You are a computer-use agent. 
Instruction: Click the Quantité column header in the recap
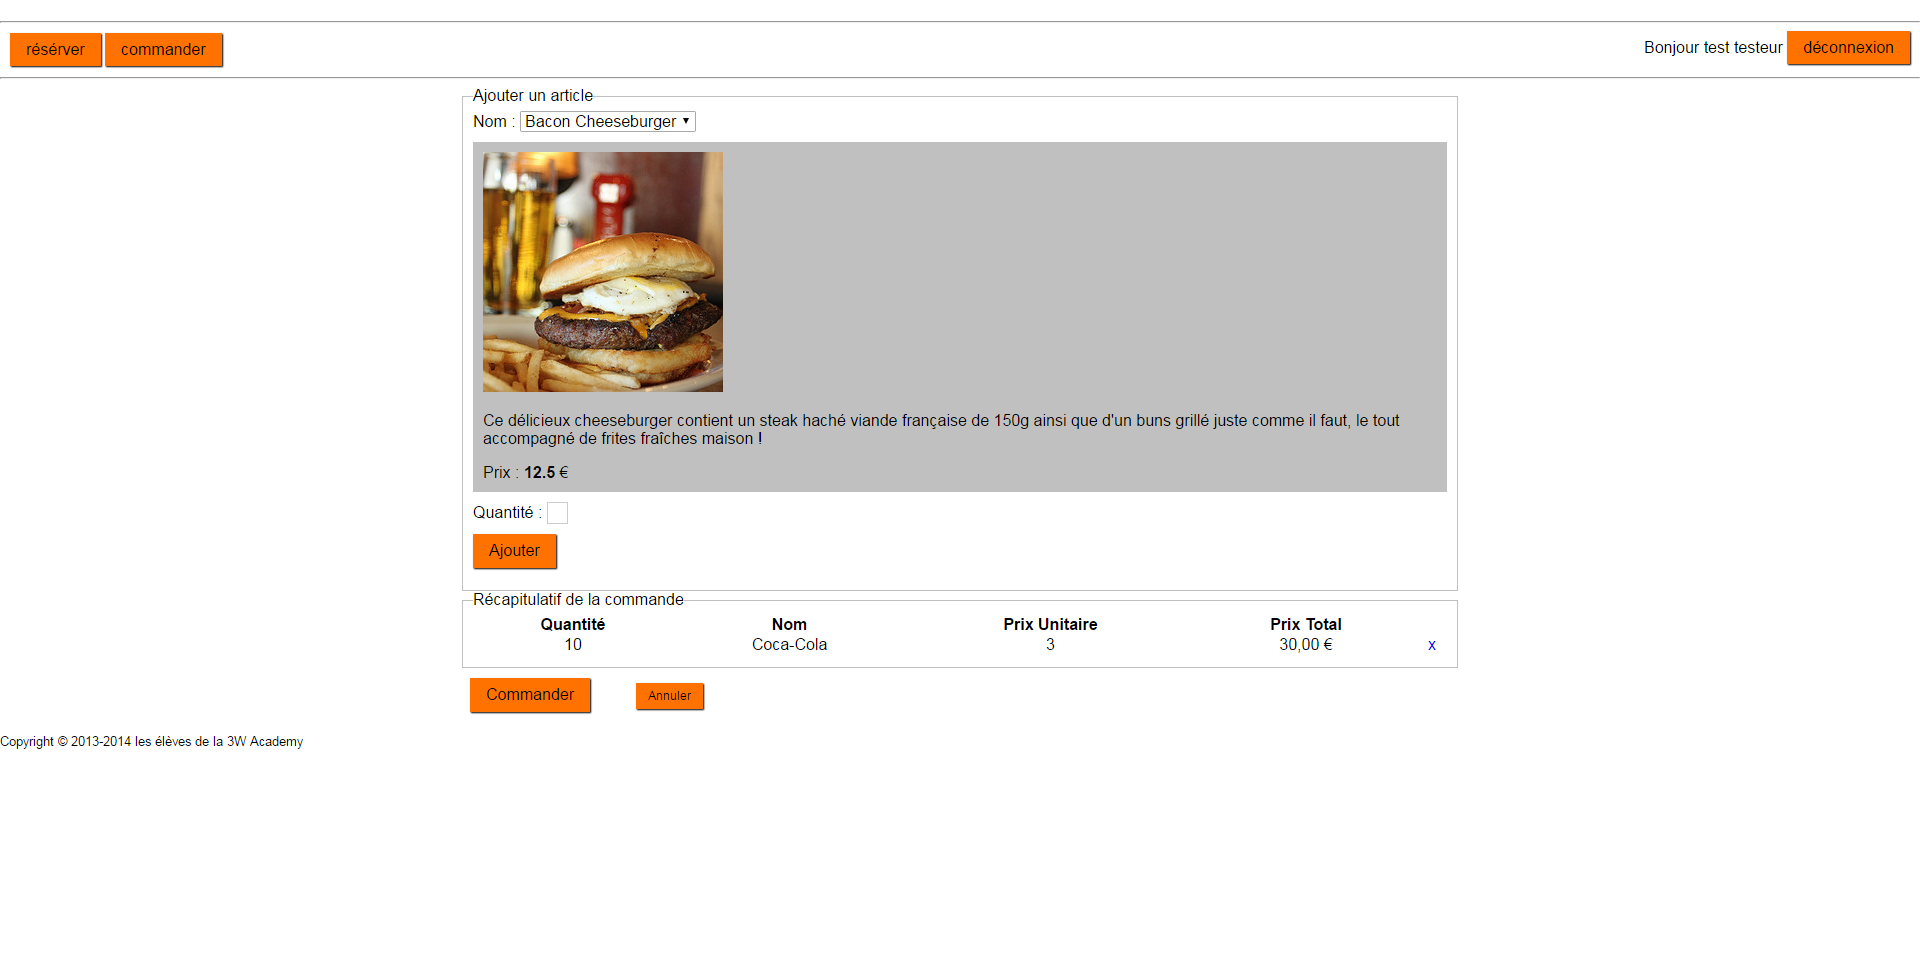click(x=573, y=624)
